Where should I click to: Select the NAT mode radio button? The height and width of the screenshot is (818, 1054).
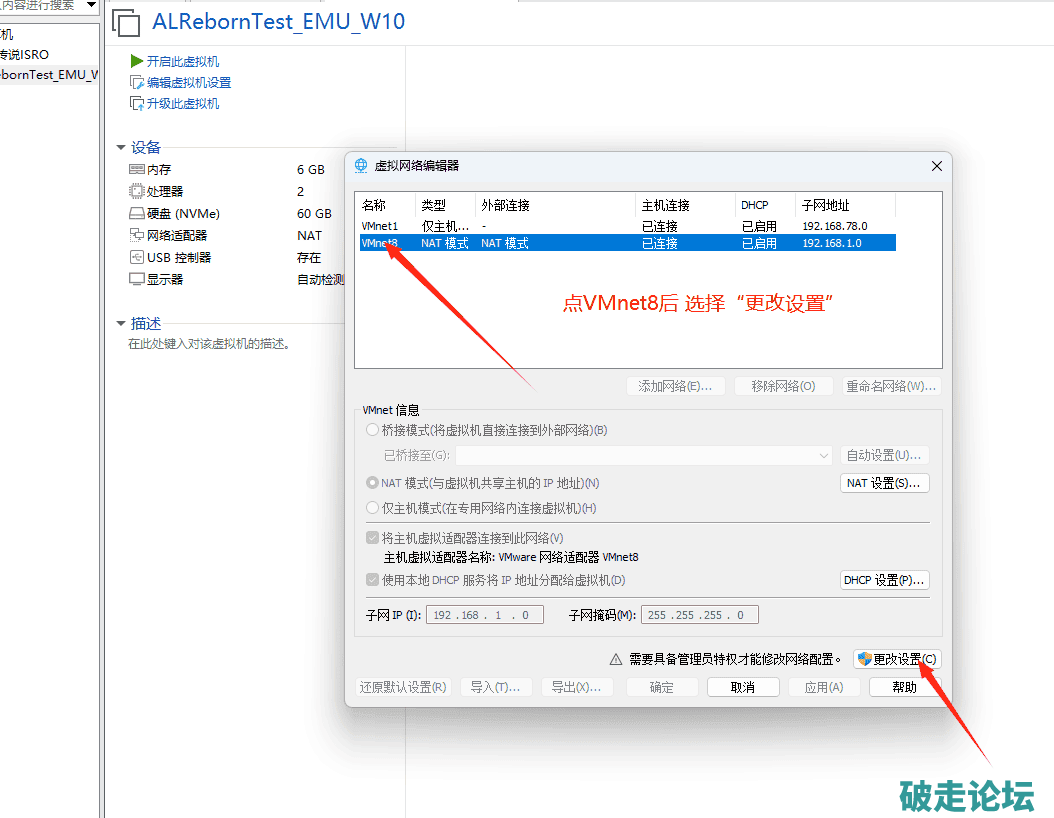[x=373, y=484]
